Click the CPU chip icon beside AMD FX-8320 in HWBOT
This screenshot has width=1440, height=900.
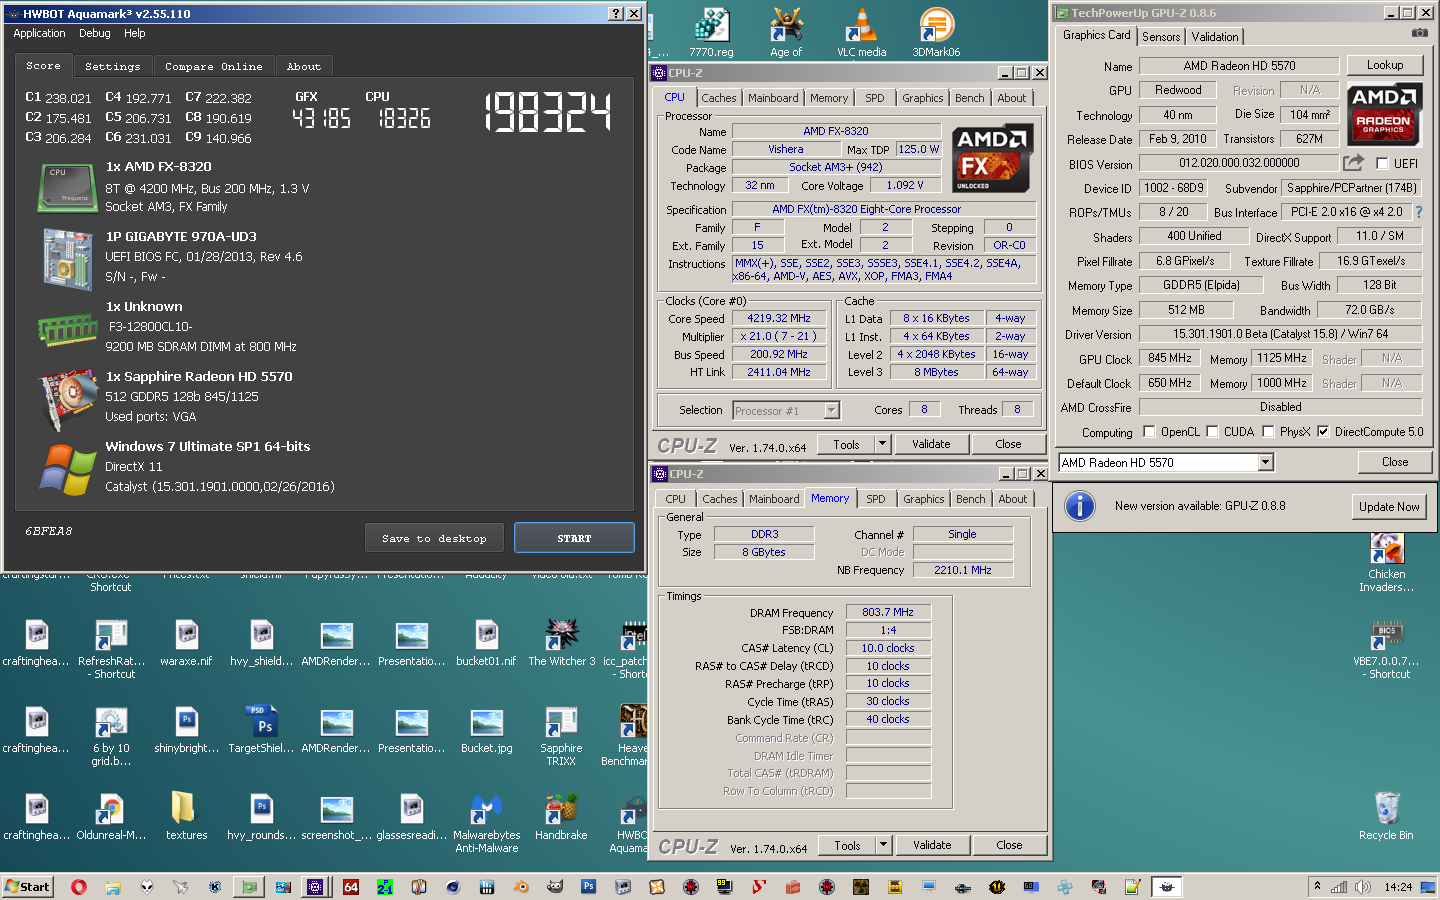pyautogui.click(x=66, y=189)
